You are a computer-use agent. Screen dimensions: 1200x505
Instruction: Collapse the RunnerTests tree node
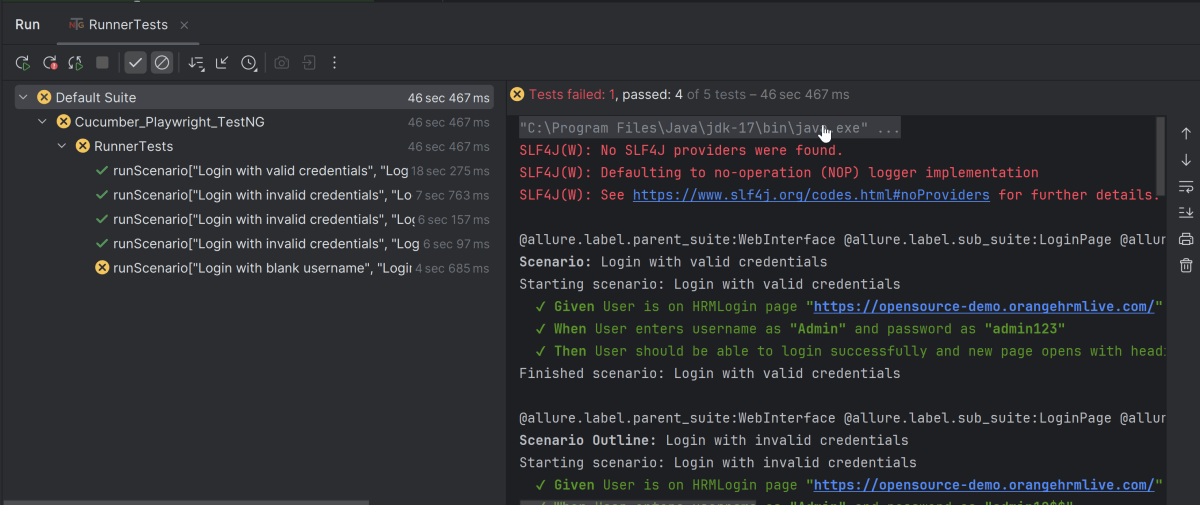[61, 146]
